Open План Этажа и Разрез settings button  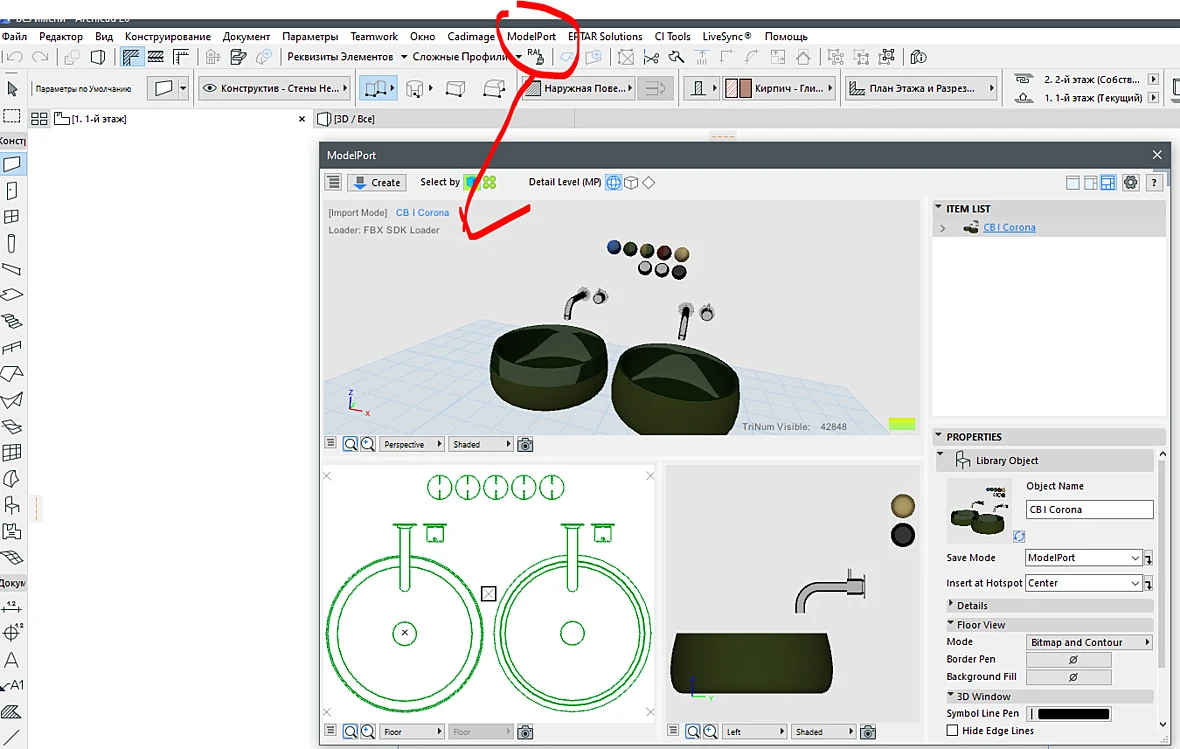922,88
